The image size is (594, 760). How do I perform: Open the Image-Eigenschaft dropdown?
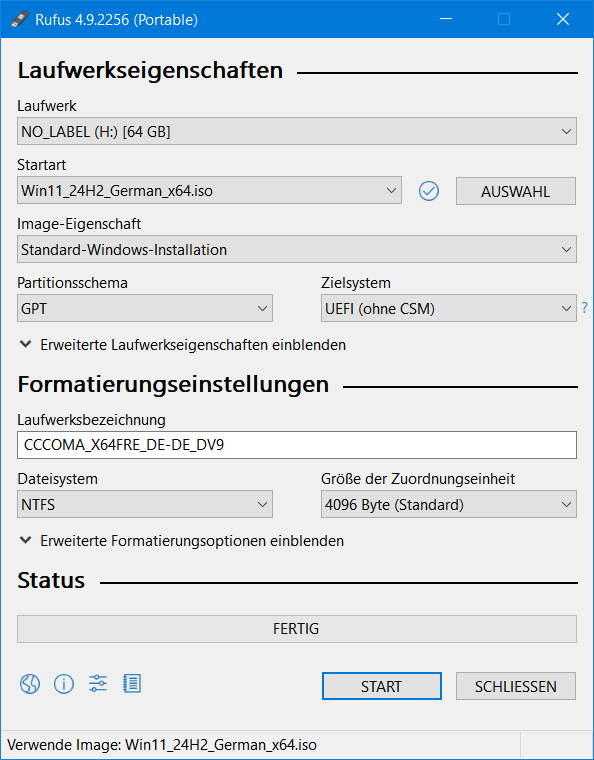point(297,250)
